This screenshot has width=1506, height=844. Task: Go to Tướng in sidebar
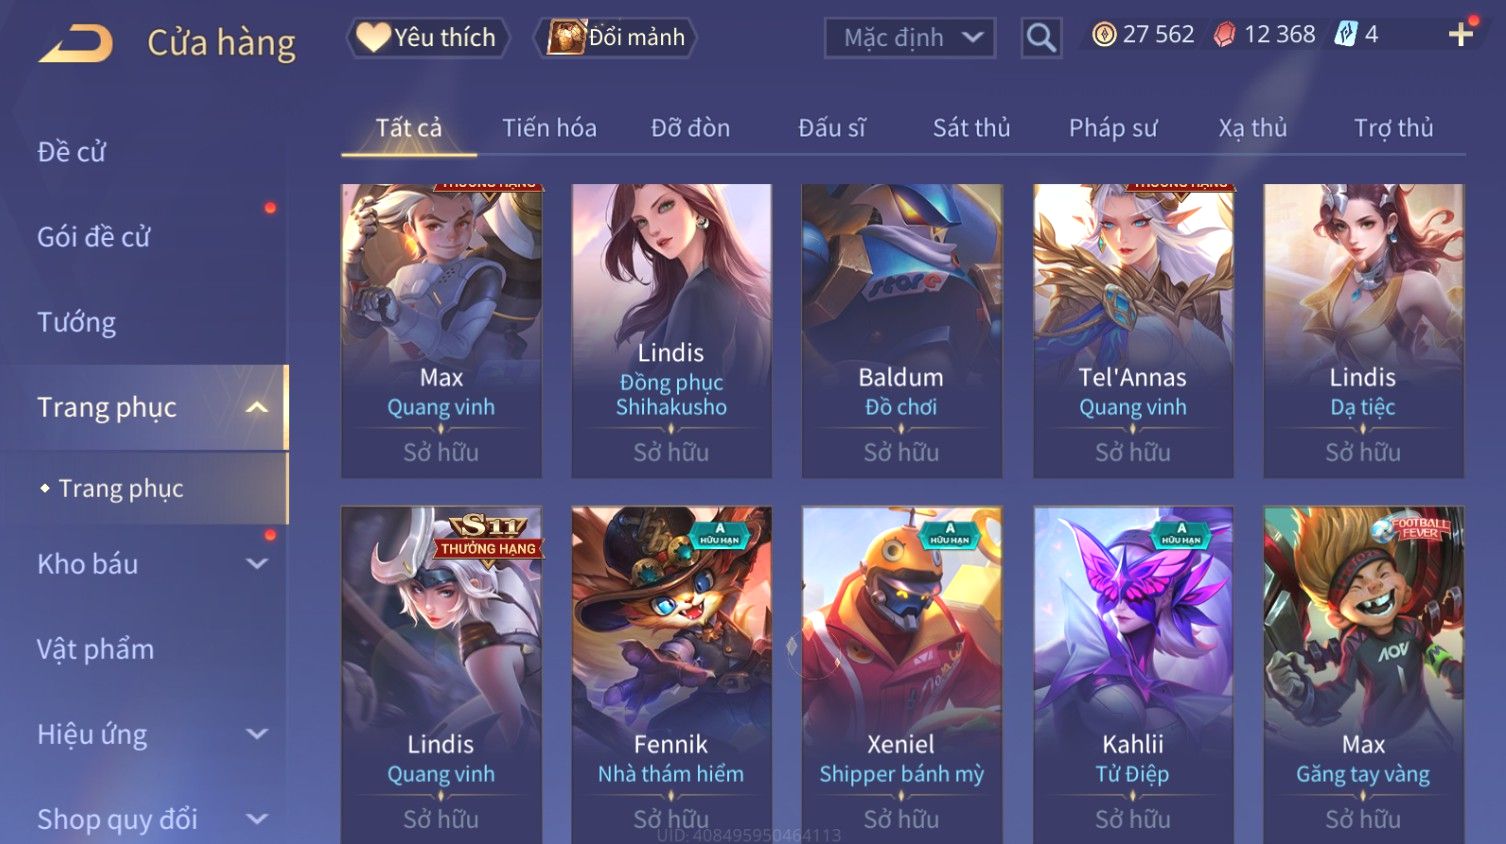point(77,322)
